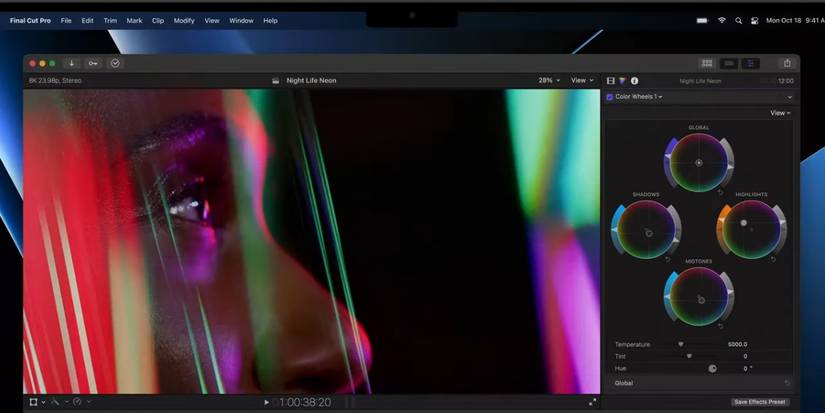Open the Keyword Editor key icon
The image size is (825, 413).
click(93, 63)
